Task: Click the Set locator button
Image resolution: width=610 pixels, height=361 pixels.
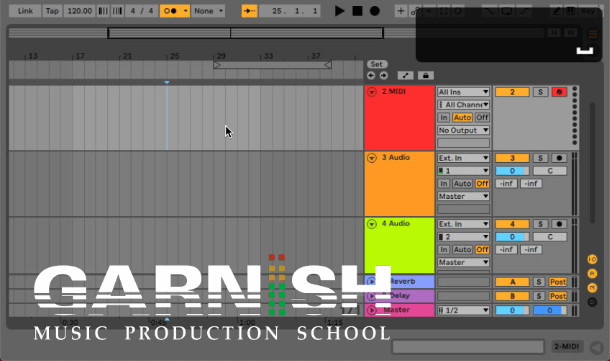Action: pos(376,64)
